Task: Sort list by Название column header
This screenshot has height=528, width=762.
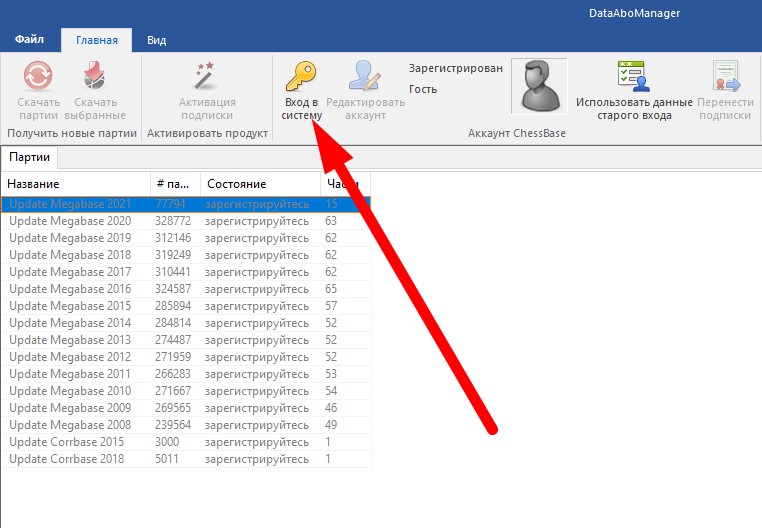Action: pos(75,184)
